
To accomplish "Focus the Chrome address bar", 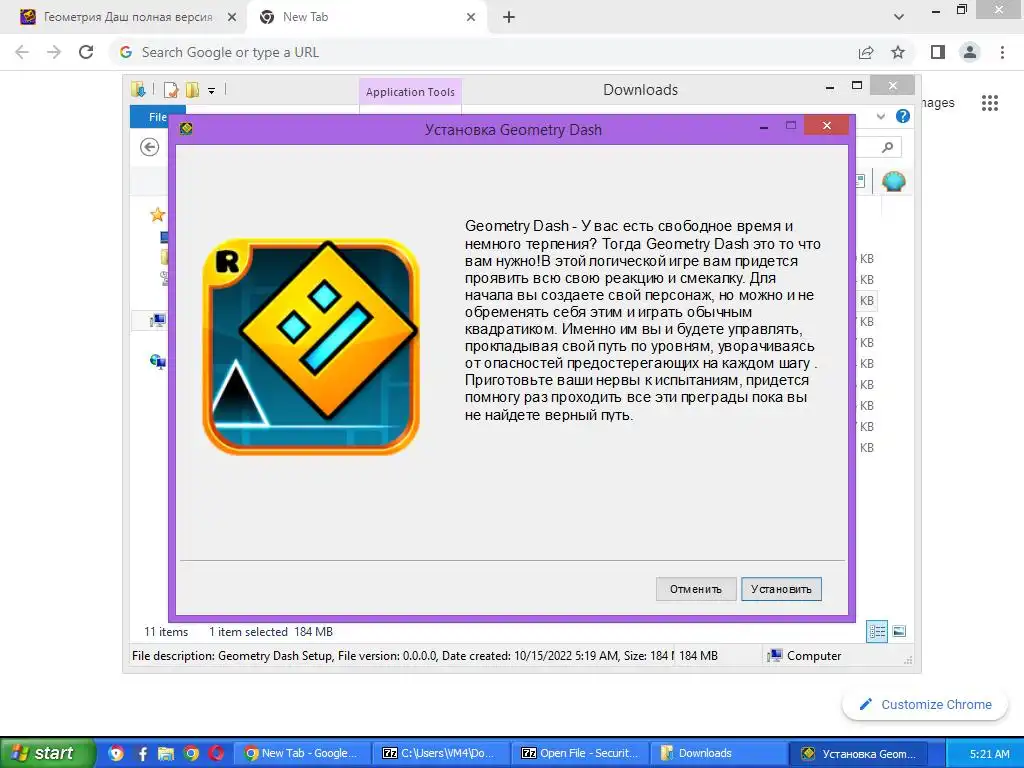I will pos(483,52).
